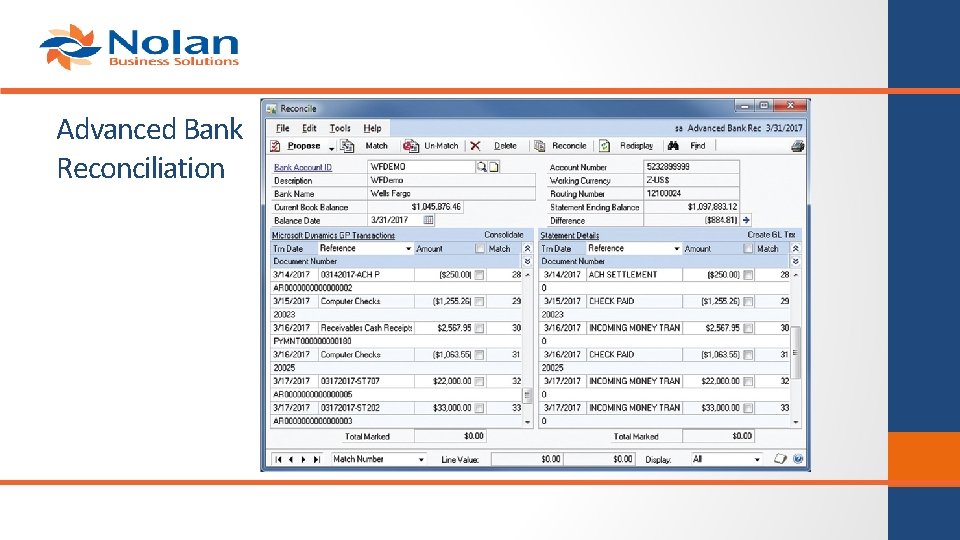Open the Propose button dropdown arrow

(x=331, y=148)
